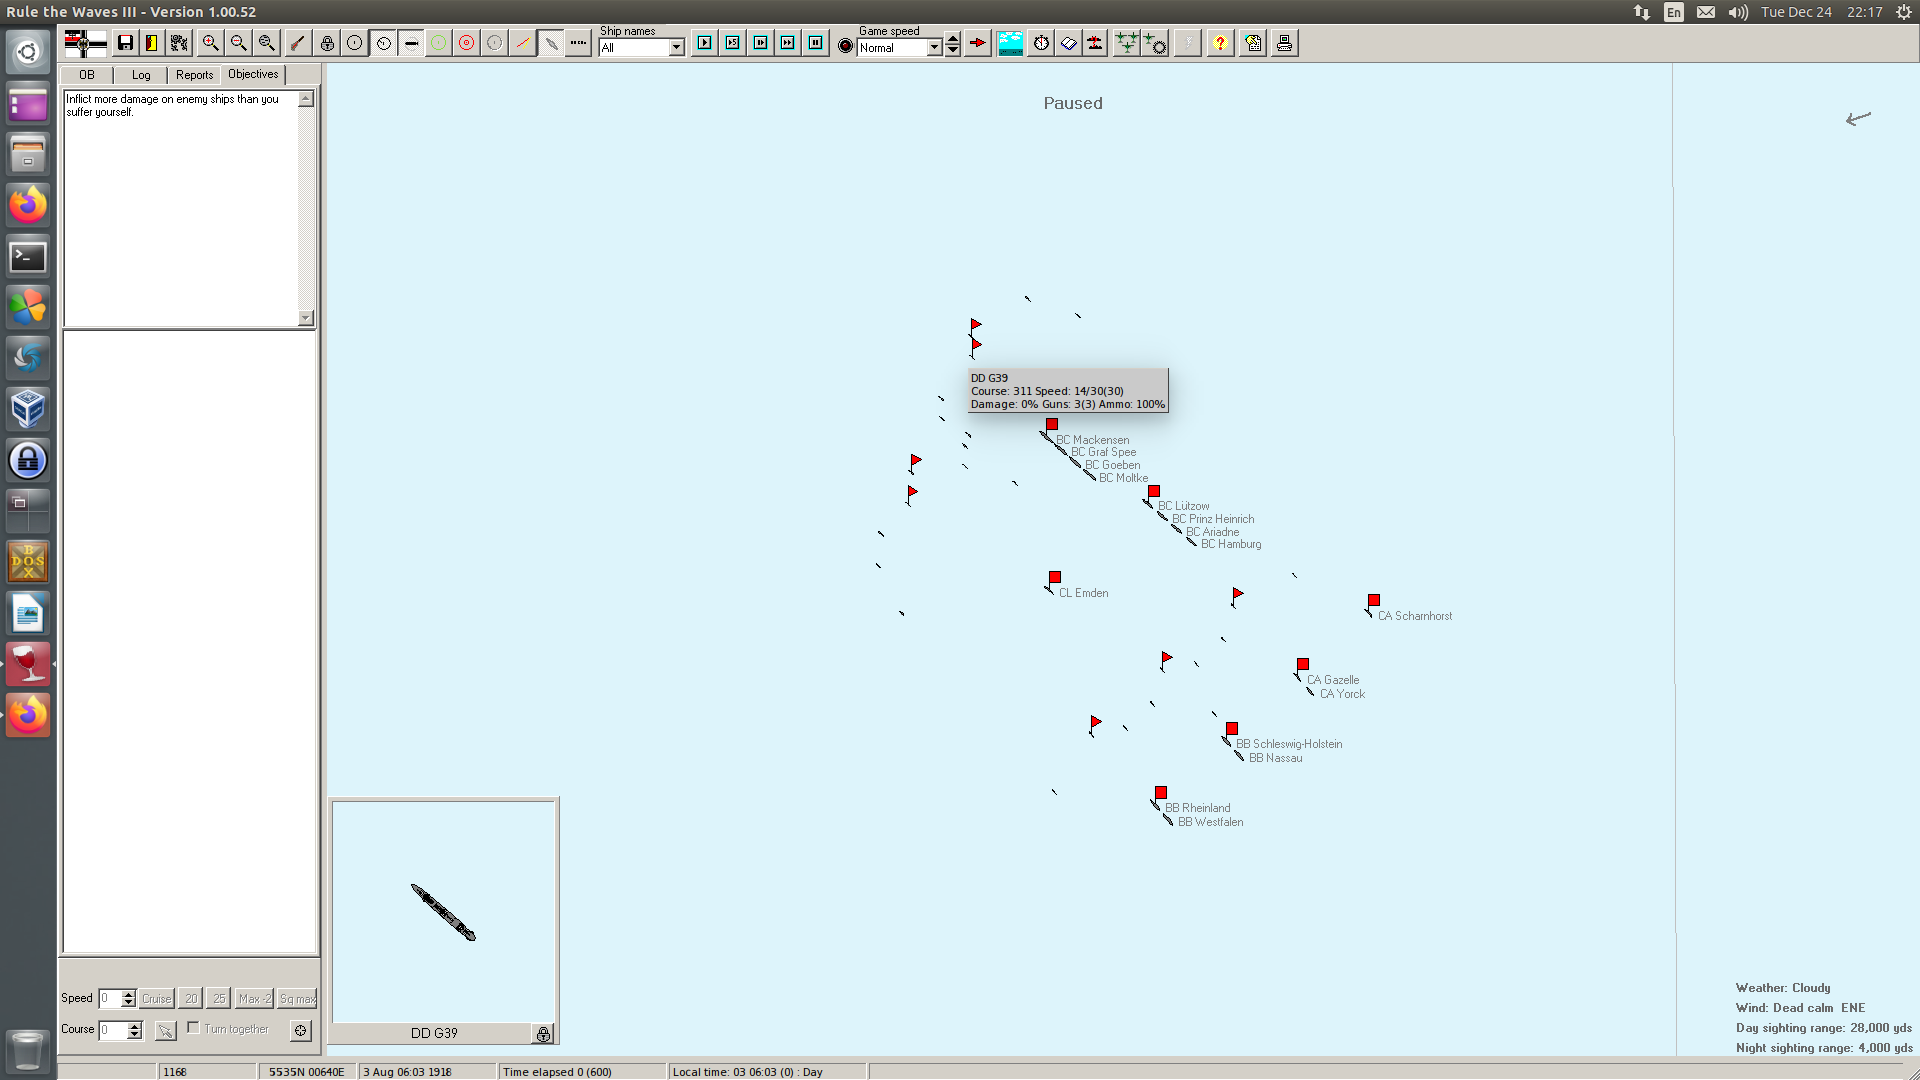Click the pause playback button

(816, 43)
